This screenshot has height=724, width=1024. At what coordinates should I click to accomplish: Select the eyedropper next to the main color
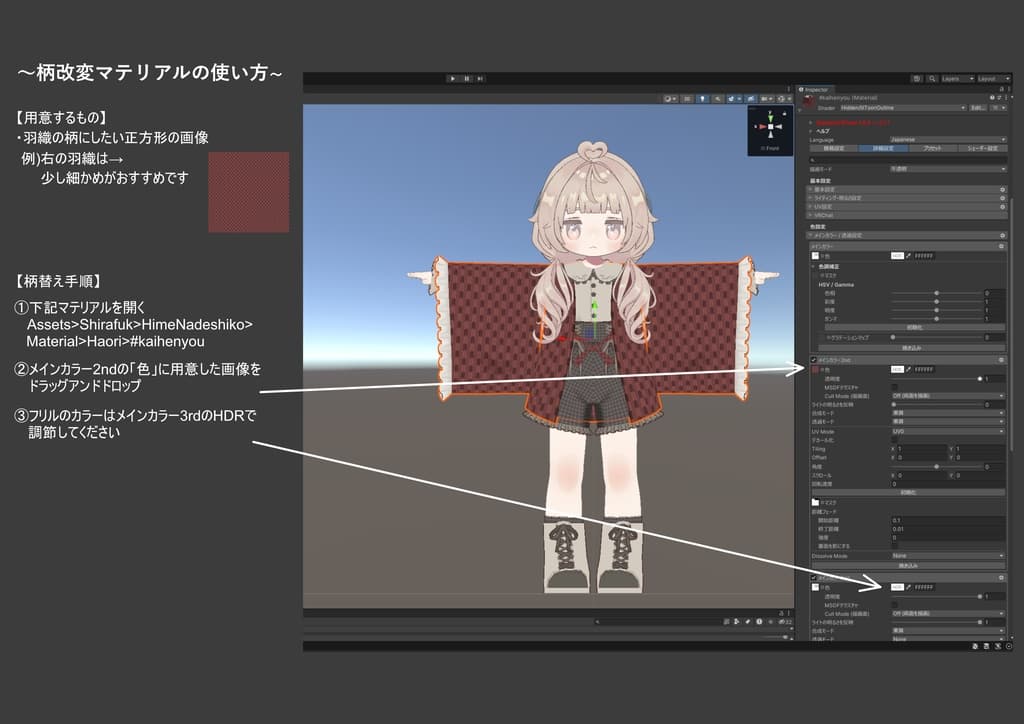coord(909,256)
